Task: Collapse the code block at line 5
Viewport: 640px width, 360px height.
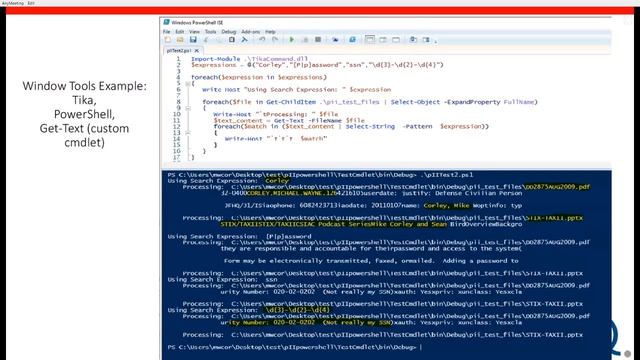Action: [188, 84]
